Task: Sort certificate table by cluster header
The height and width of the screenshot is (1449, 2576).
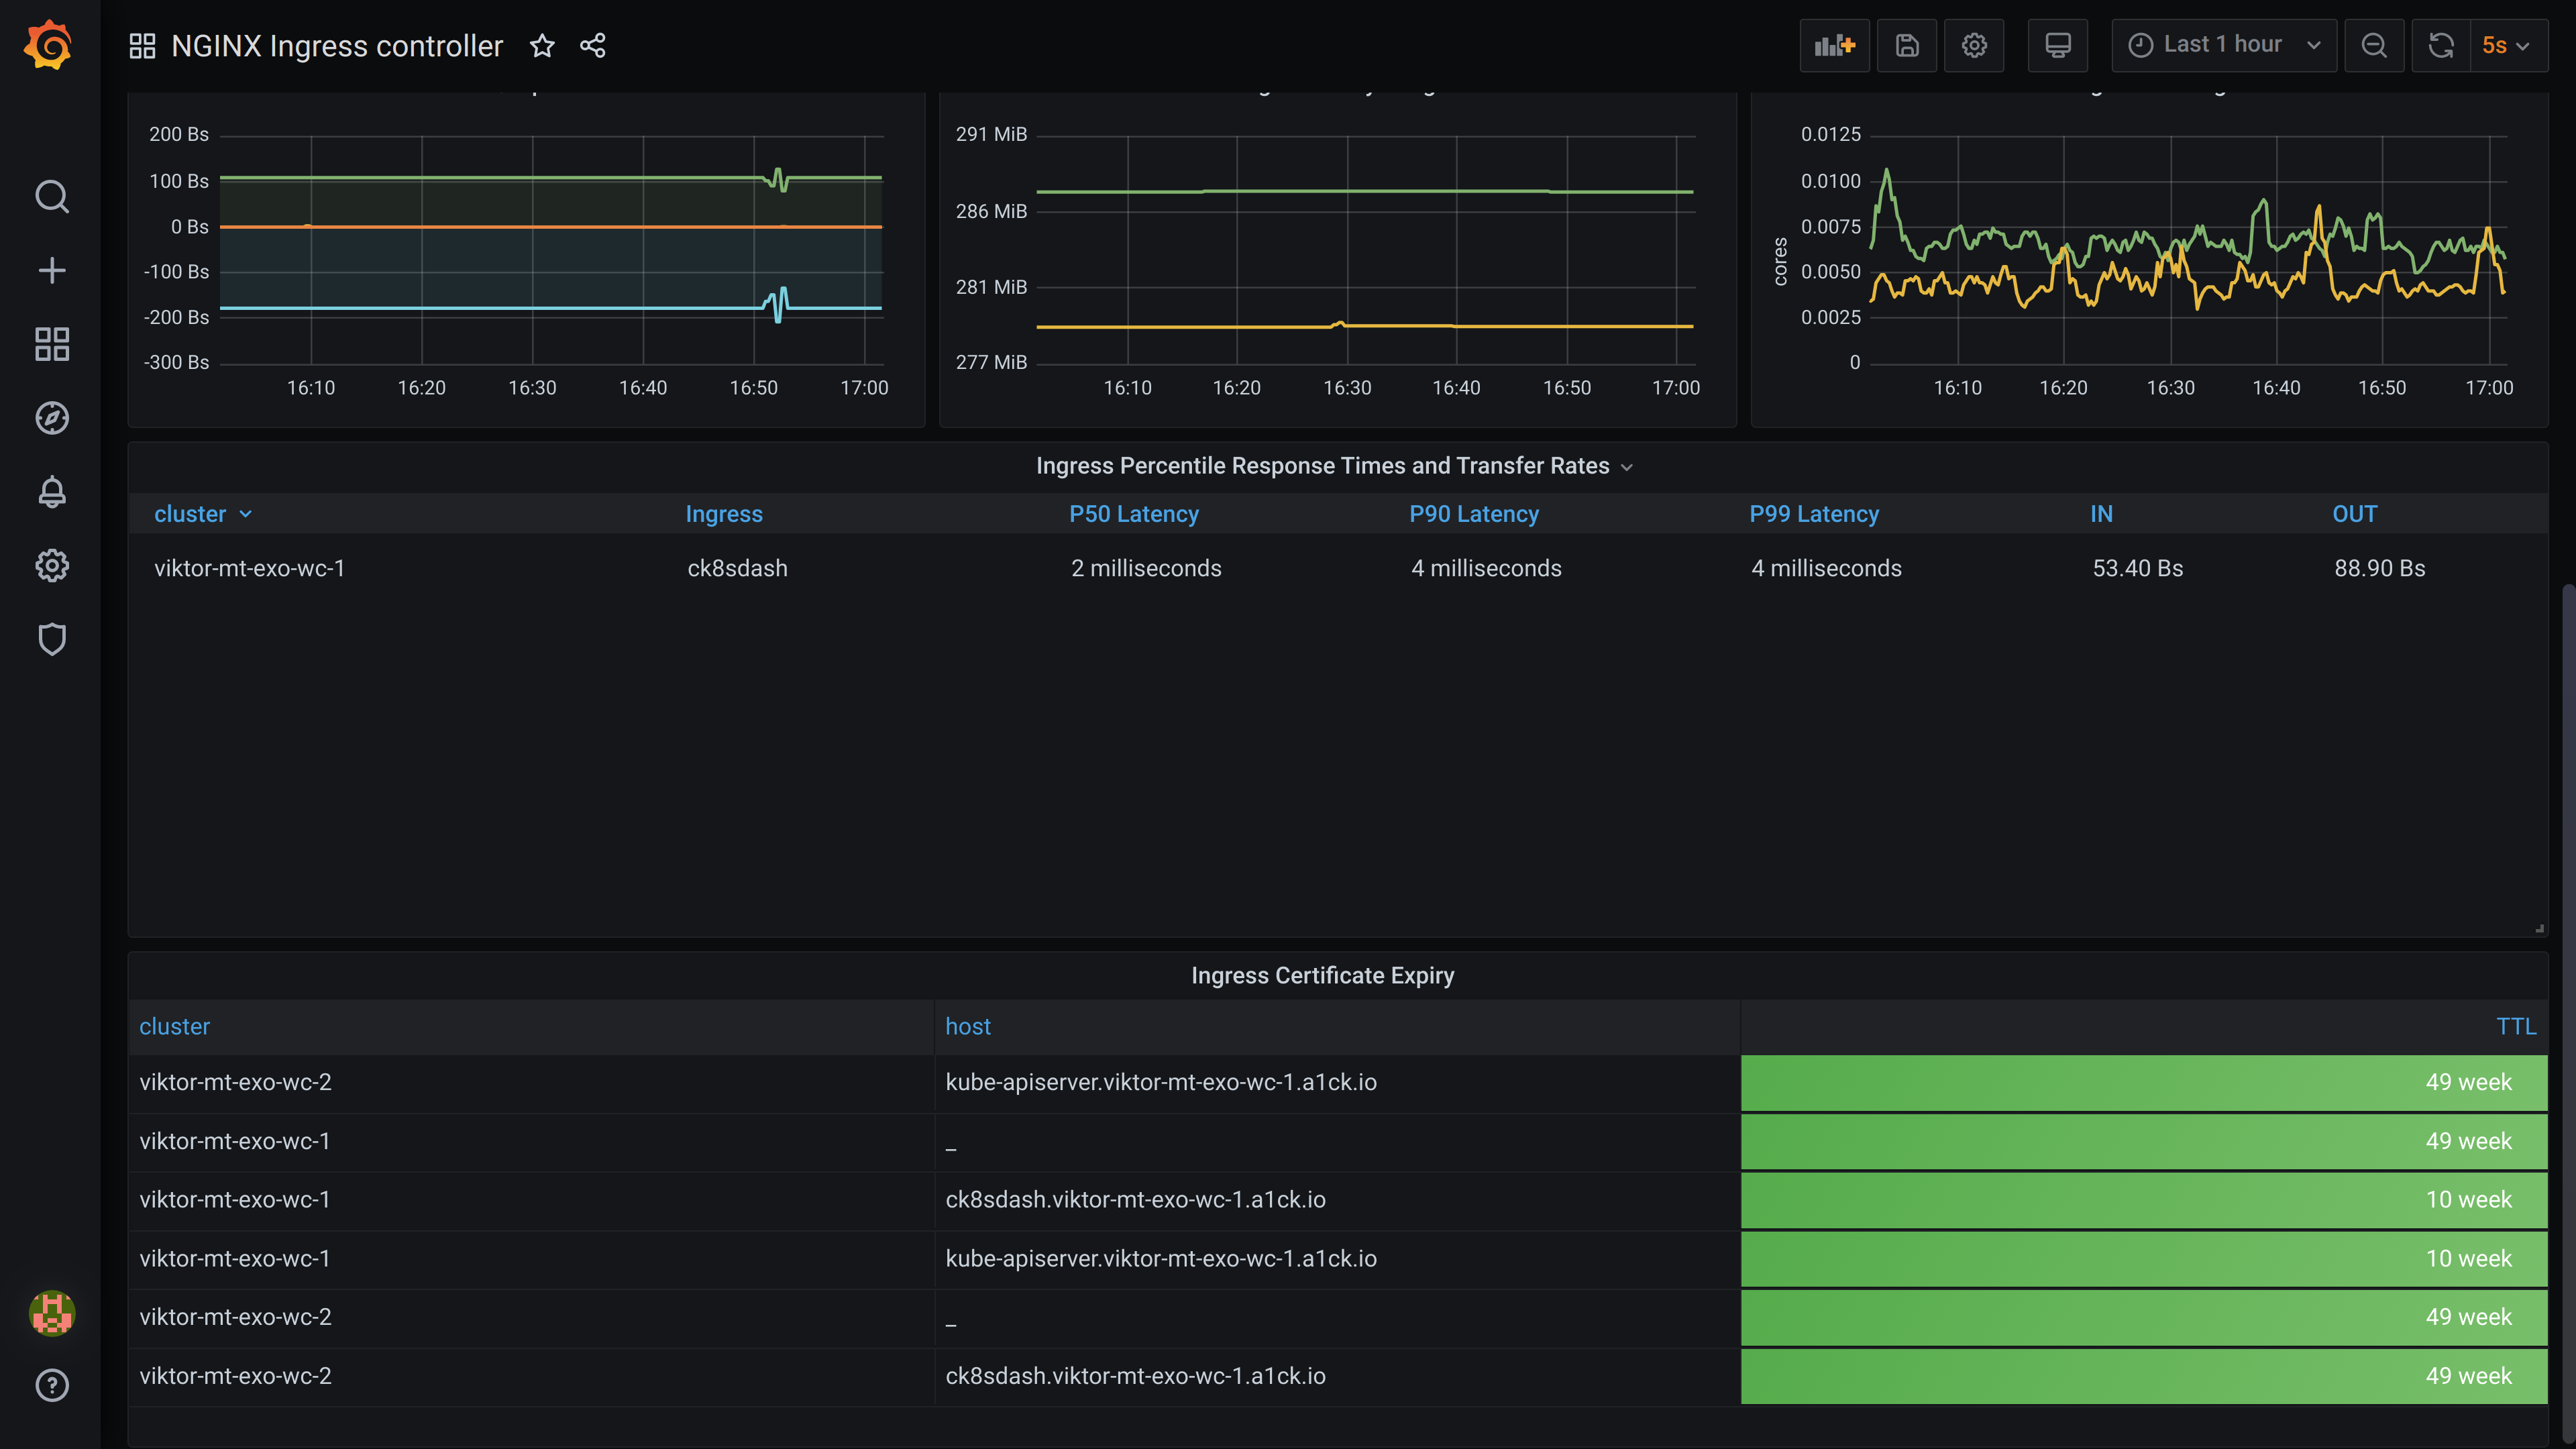Action: (x=174, y=1027)
